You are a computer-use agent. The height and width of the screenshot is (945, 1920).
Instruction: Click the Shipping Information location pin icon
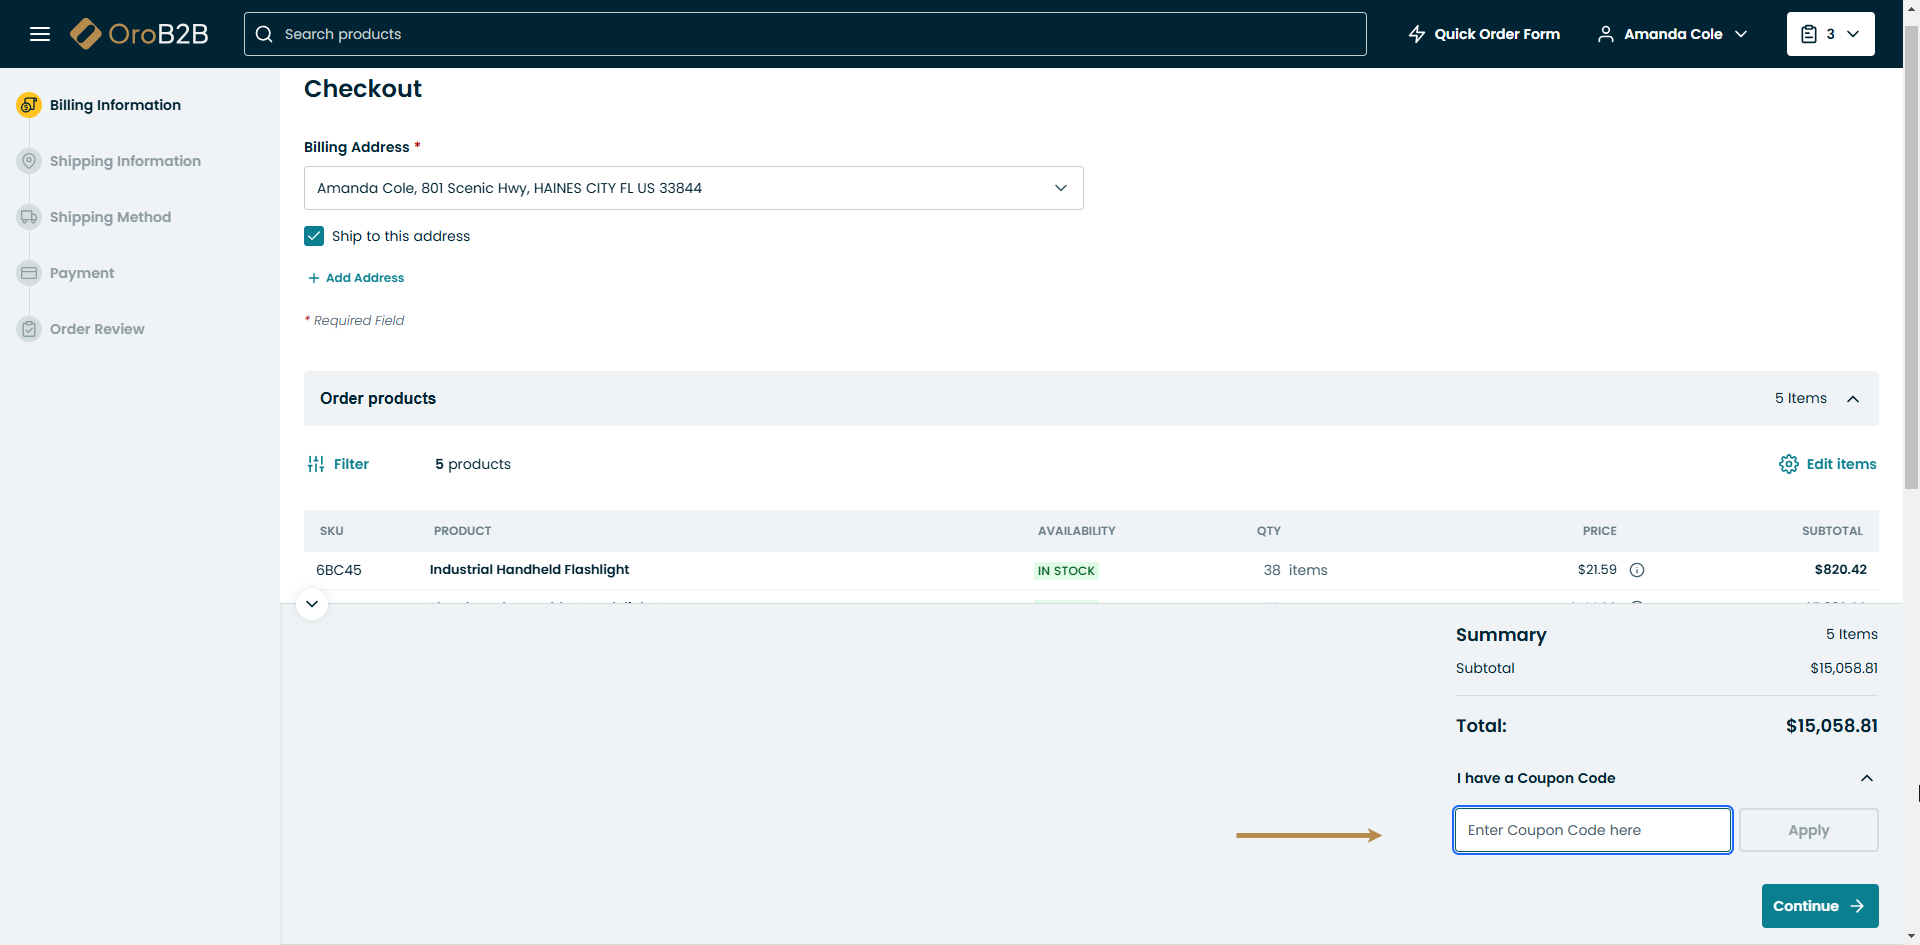29,161
